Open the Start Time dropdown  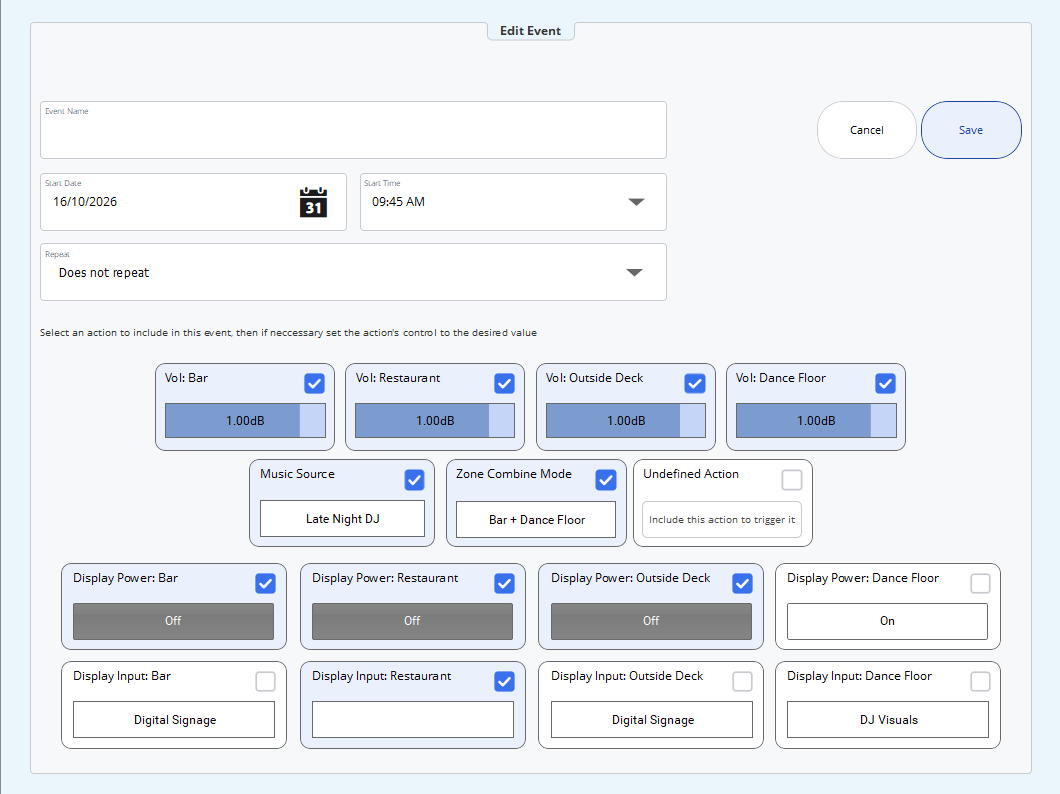click(513, 202)
